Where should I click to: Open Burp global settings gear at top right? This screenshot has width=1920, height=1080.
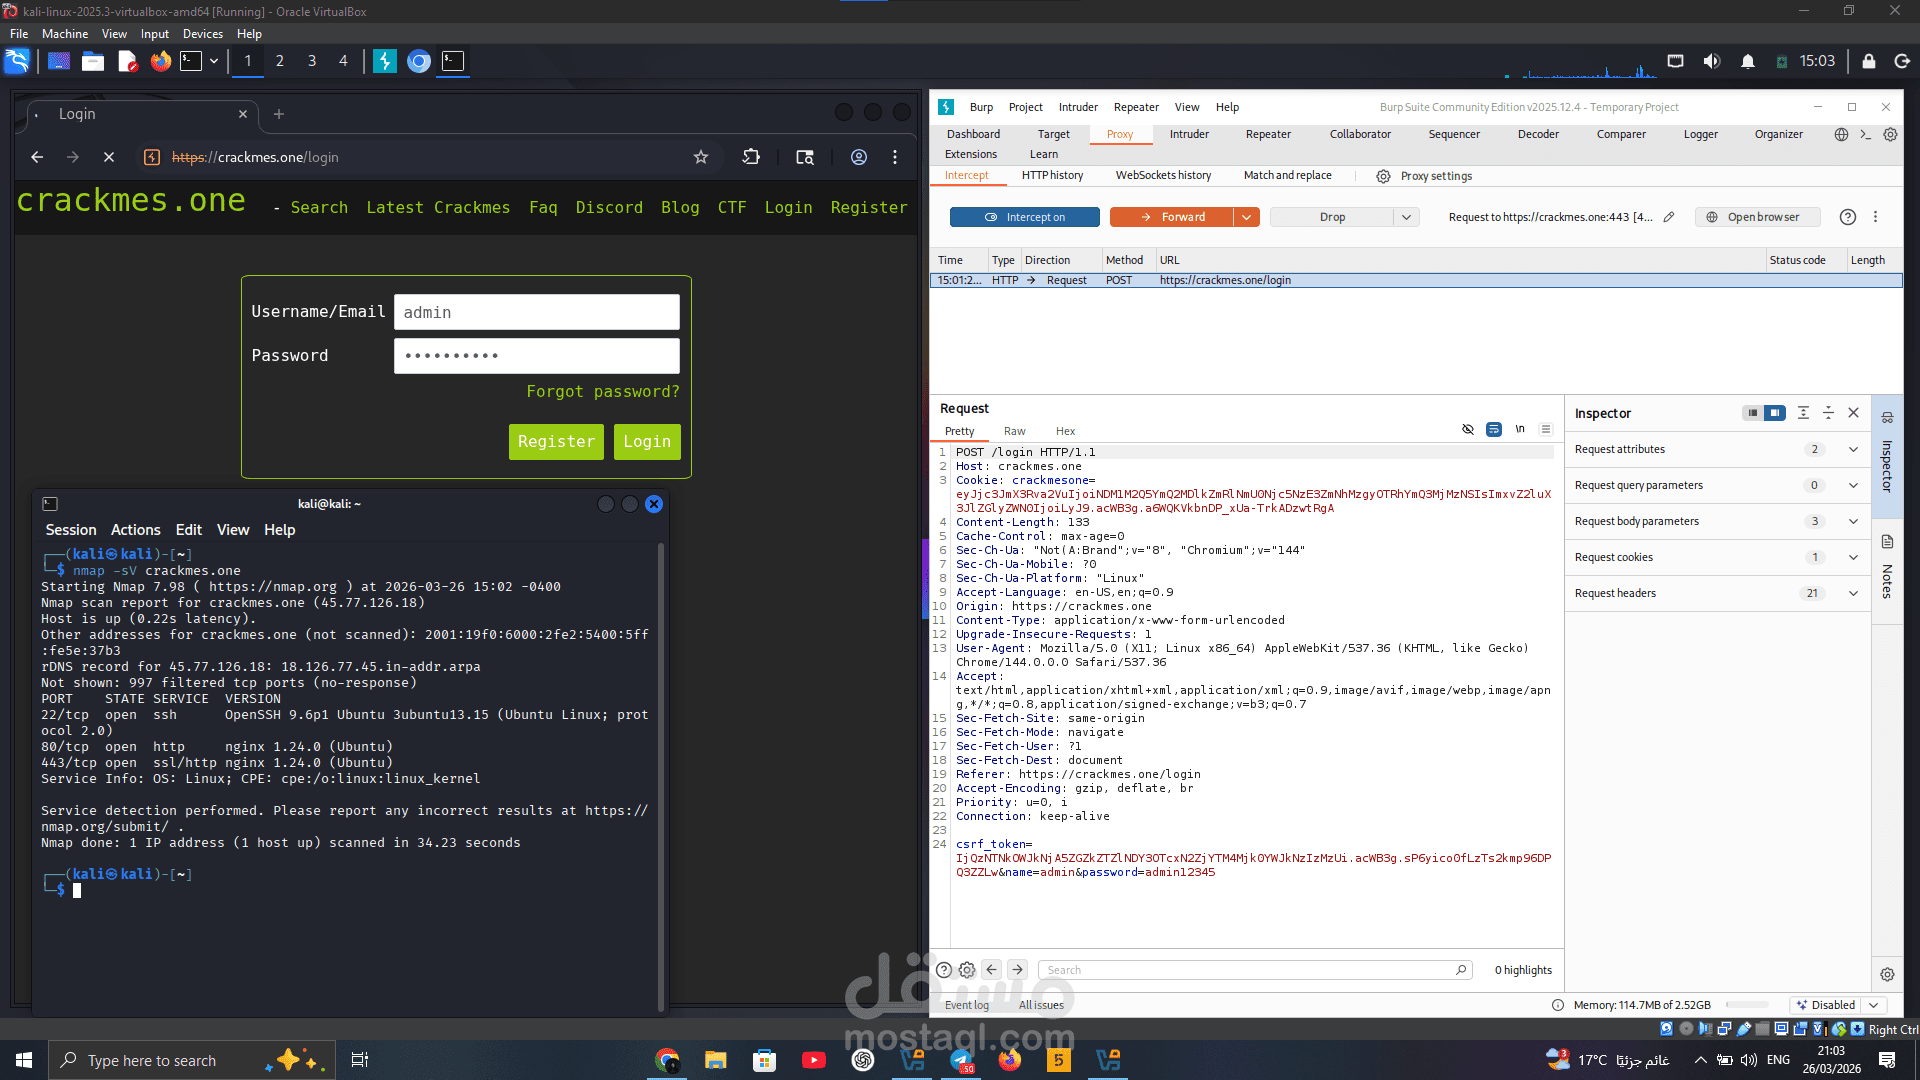coord(1889,134)
